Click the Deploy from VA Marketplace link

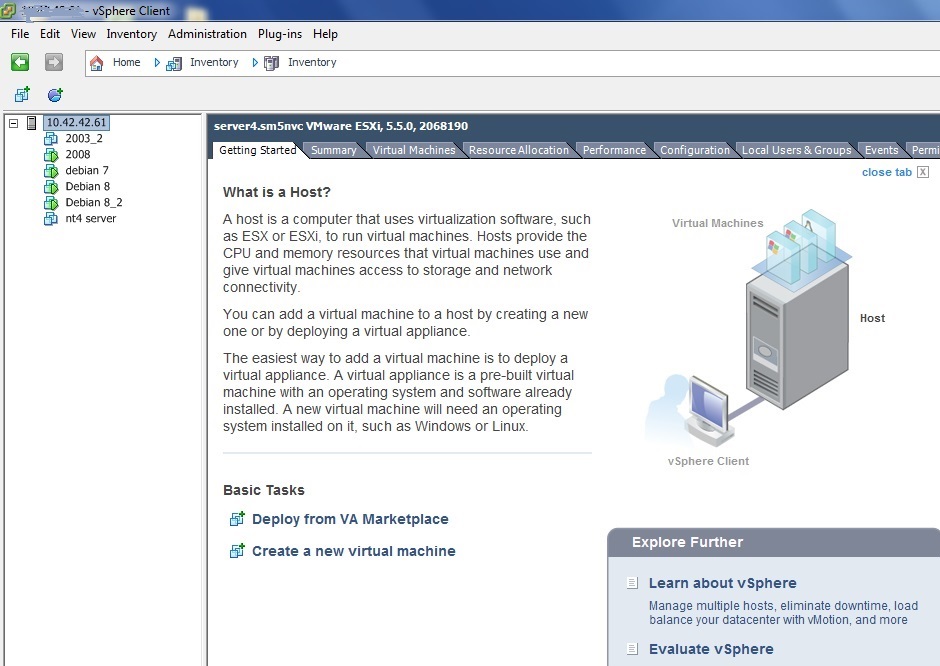350,519
